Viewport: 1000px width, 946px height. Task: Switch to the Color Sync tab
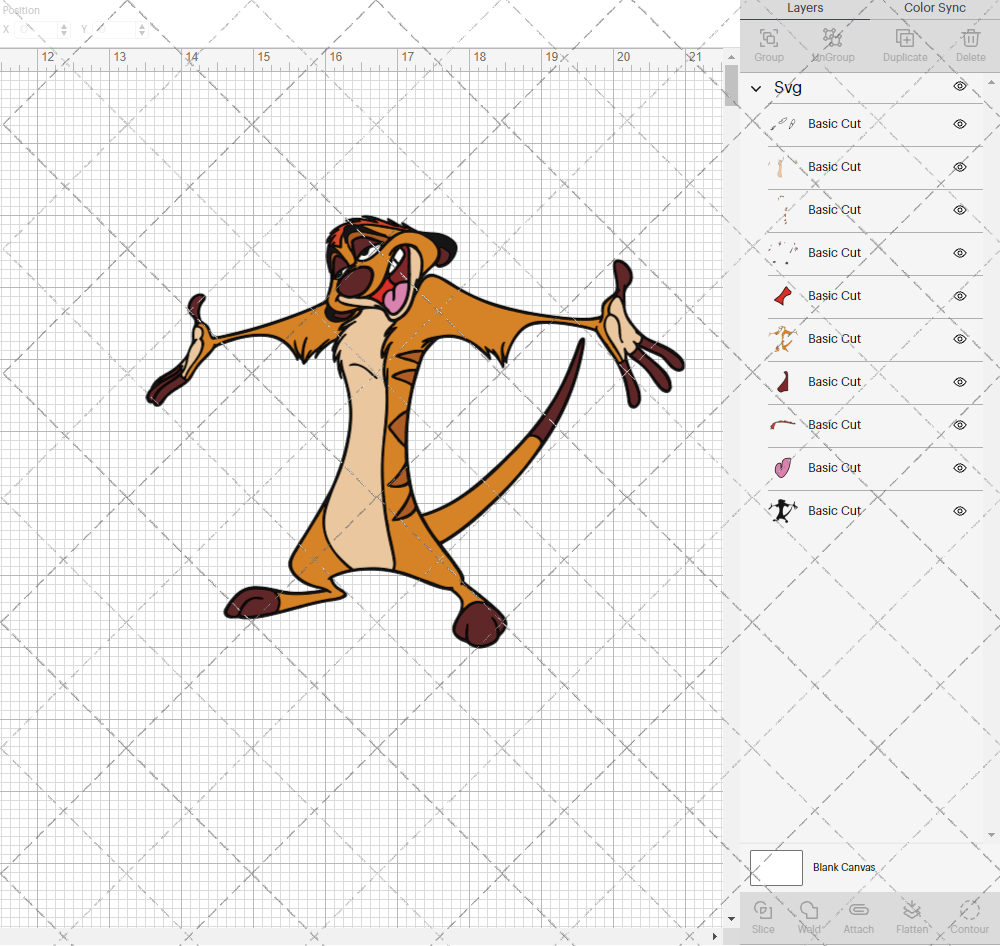(934, 8)
